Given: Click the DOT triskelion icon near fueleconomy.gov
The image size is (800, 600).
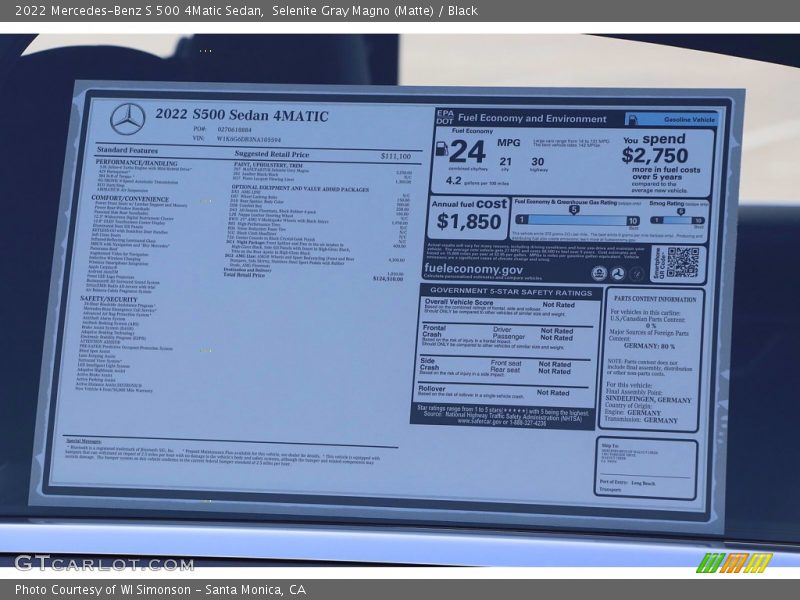Looking at the screenshot, I should pos(618,272).
